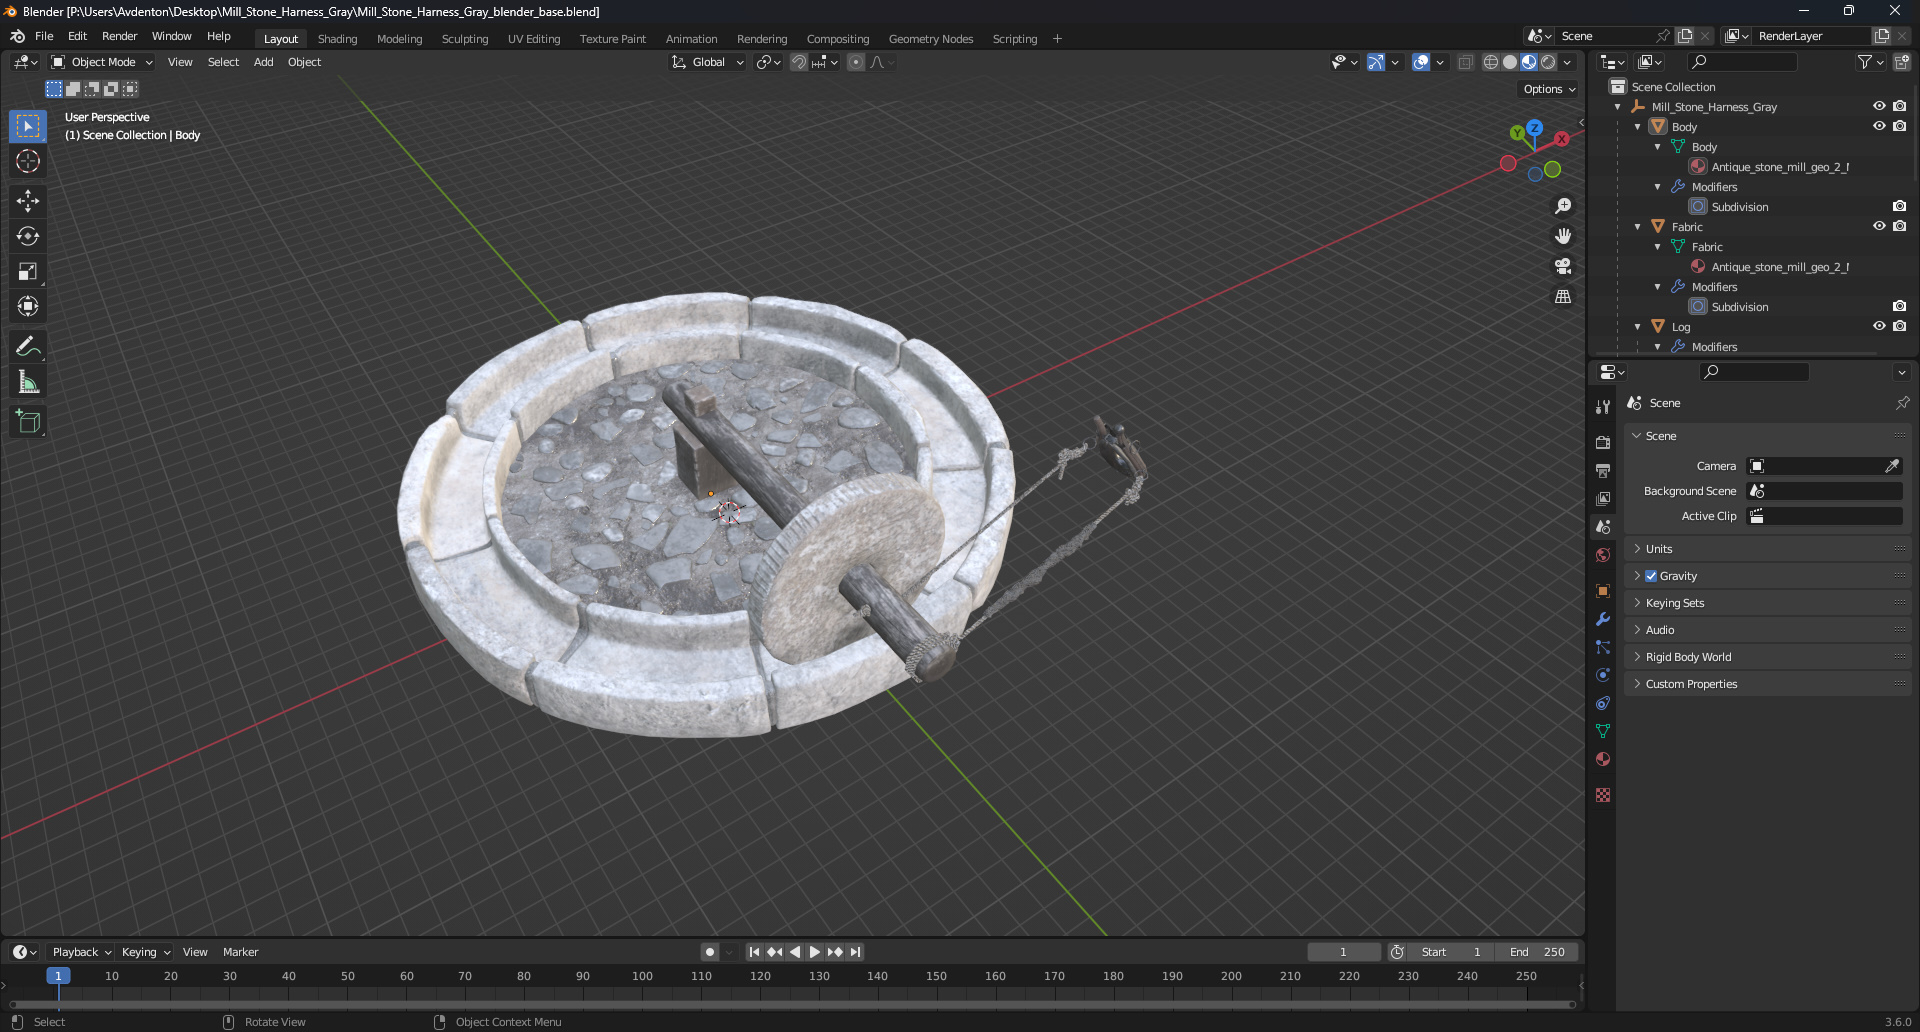Disable render for Fabric object camera icon
1920x1032 pixels.
1900,226
